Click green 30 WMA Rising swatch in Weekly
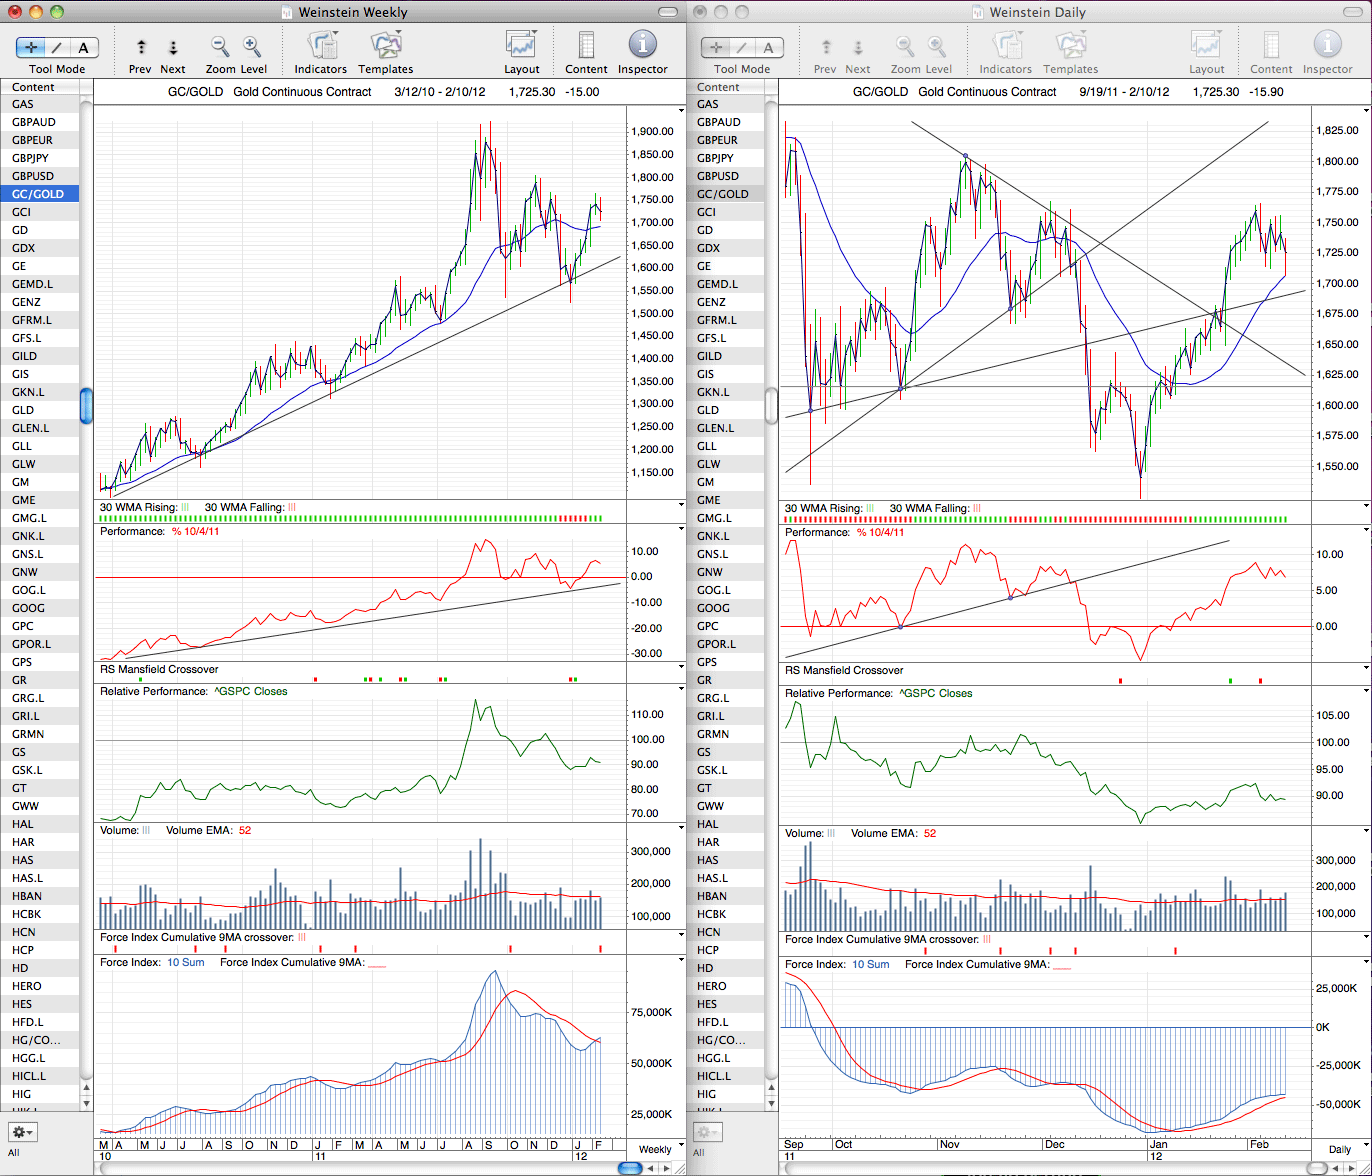 [x=185, y=508]
